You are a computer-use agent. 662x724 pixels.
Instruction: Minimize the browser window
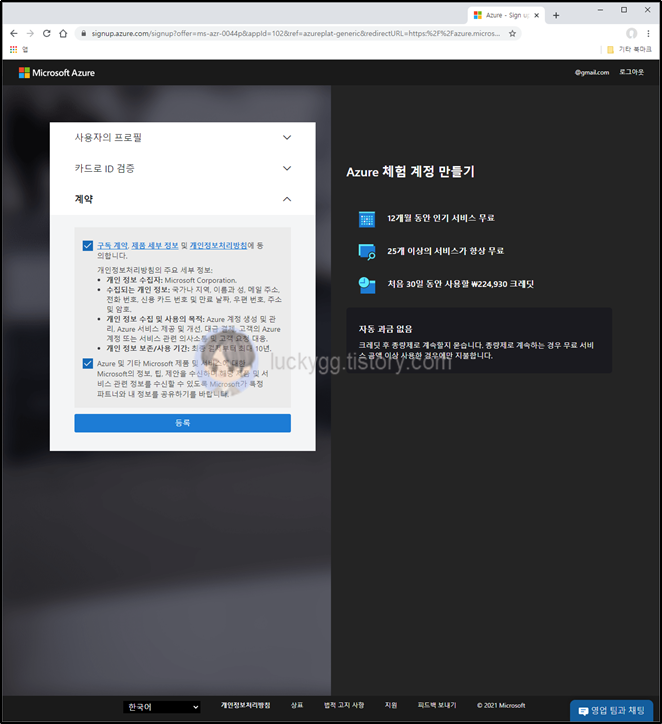click(600, 10)
